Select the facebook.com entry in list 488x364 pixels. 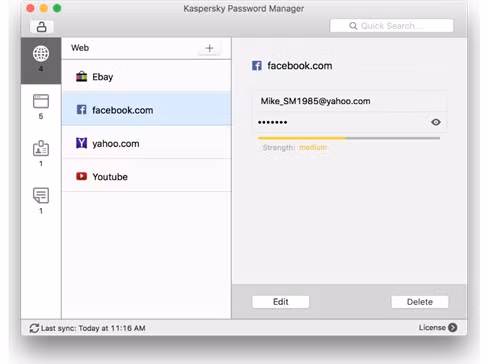(146, 109)
